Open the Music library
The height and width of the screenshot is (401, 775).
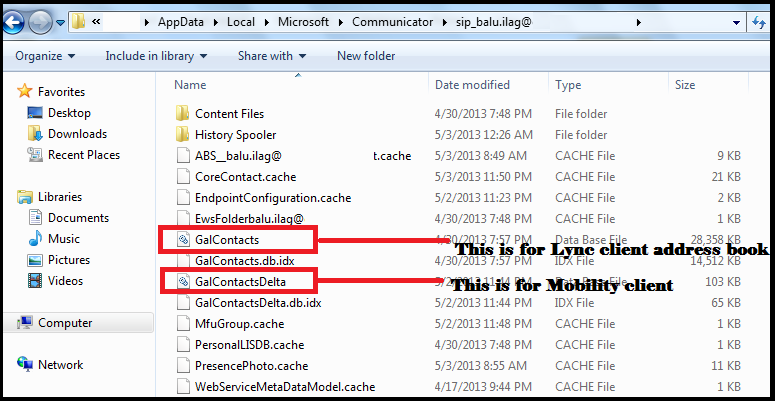[x=64, y=239]
